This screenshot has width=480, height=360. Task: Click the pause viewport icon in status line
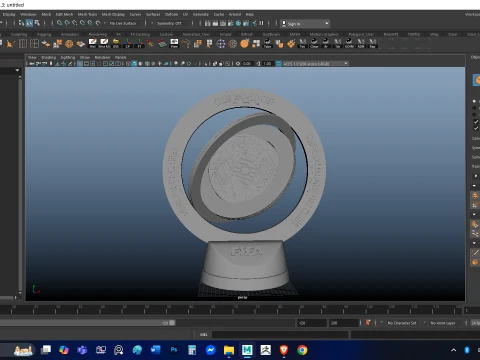pos(261,23)
